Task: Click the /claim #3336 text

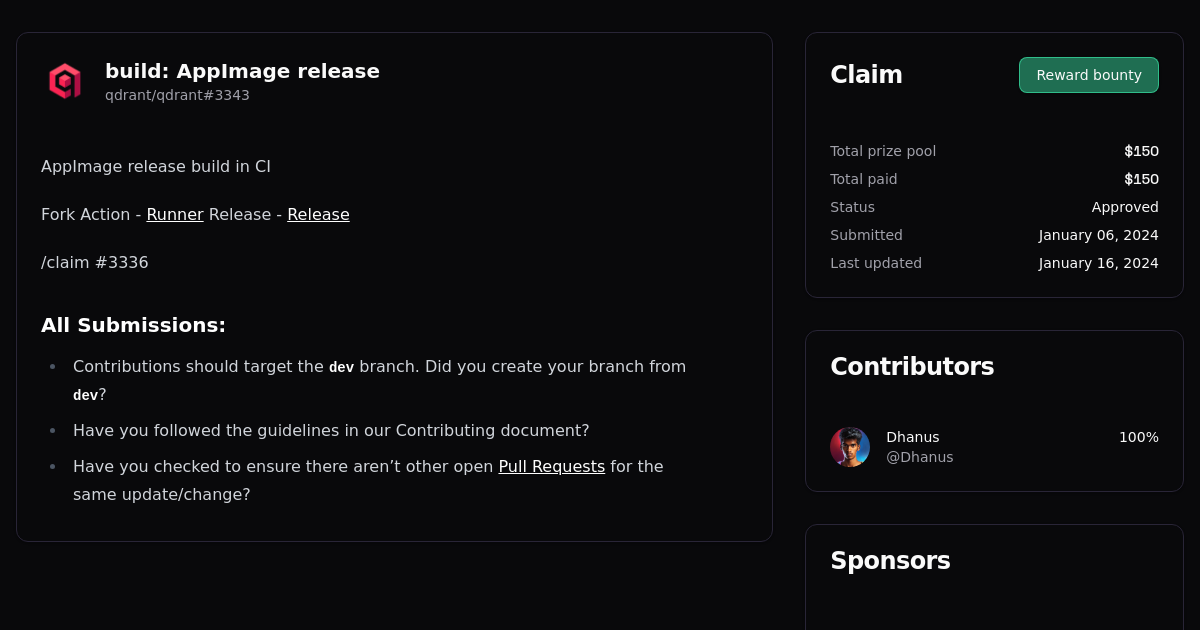Action: click(x=95, y=262)
